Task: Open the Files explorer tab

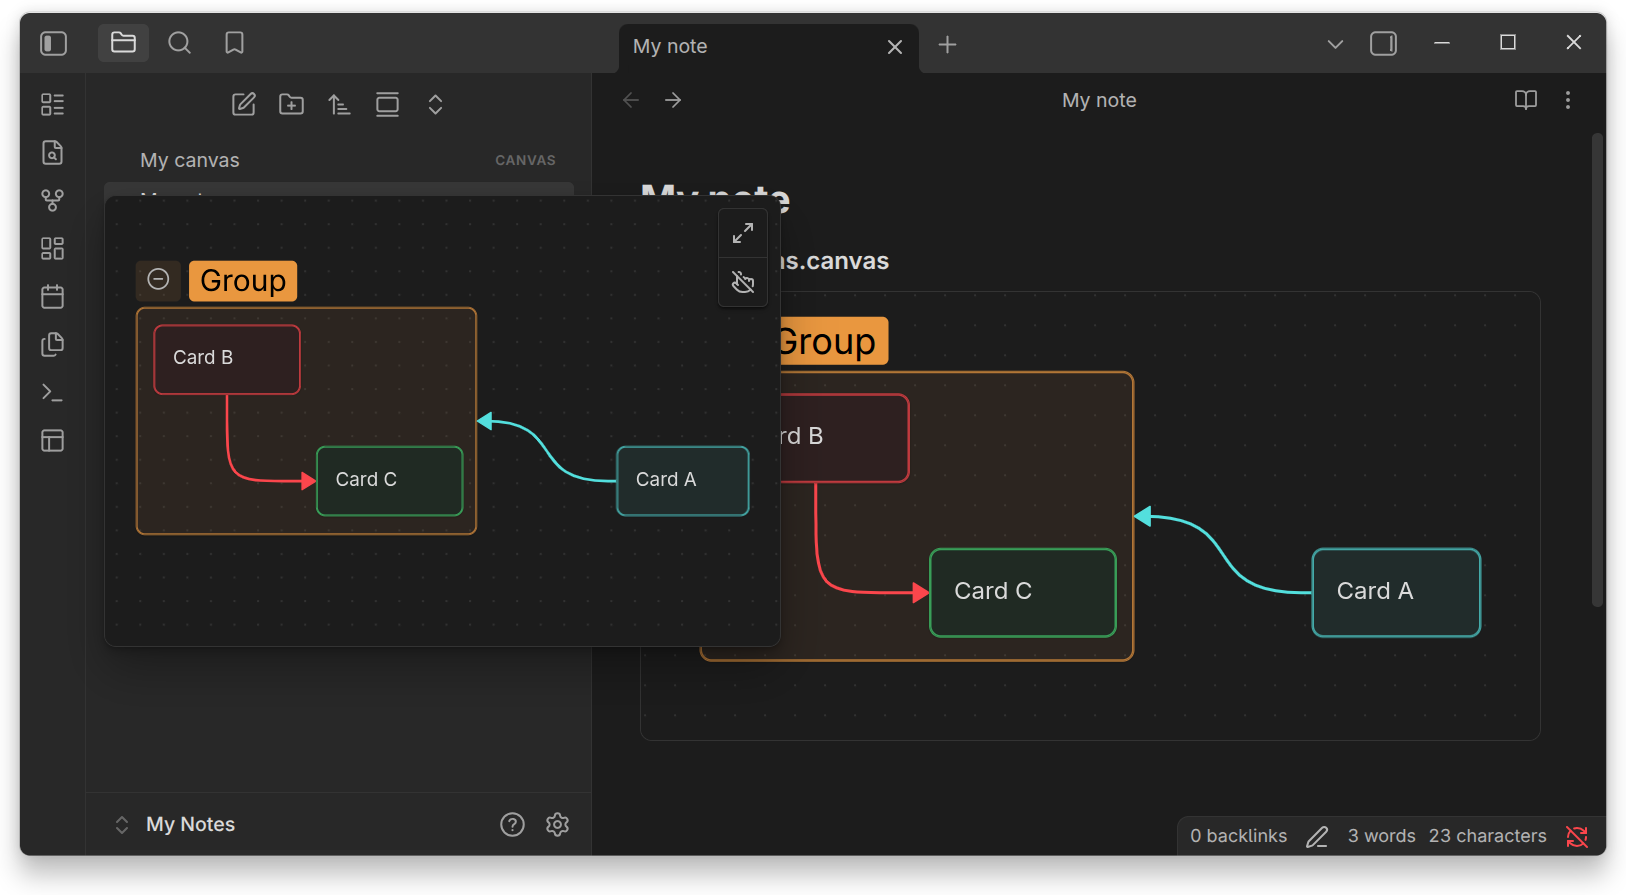Action: click(123, 43)
